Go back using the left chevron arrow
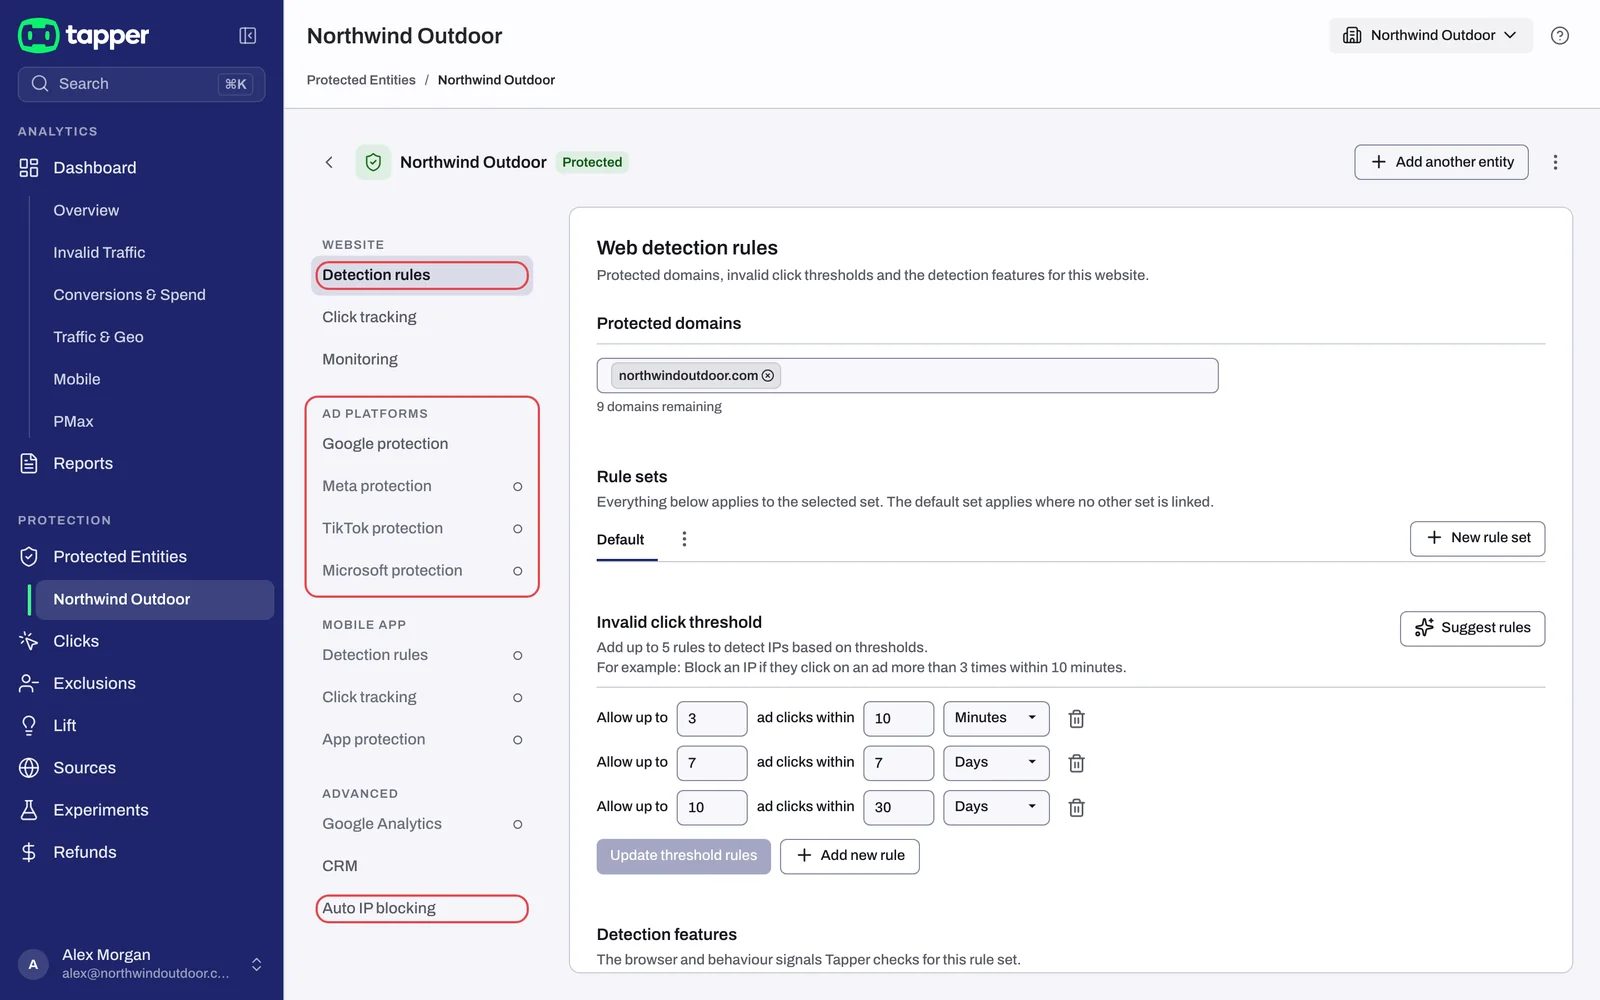 [x=329, y=162]
